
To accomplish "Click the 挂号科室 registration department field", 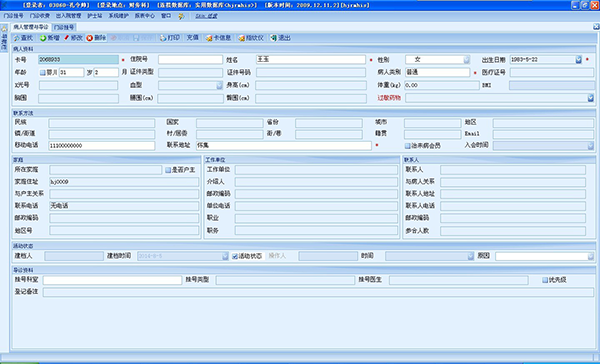I will [112, 280].
